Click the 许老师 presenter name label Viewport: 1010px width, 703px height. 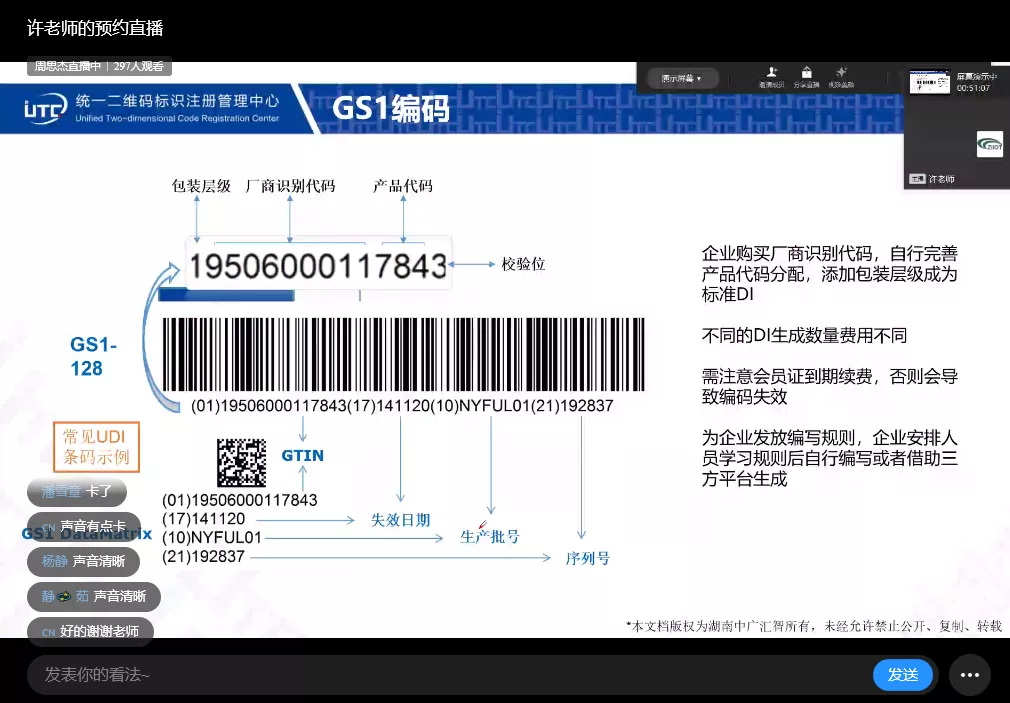(941, 179)
